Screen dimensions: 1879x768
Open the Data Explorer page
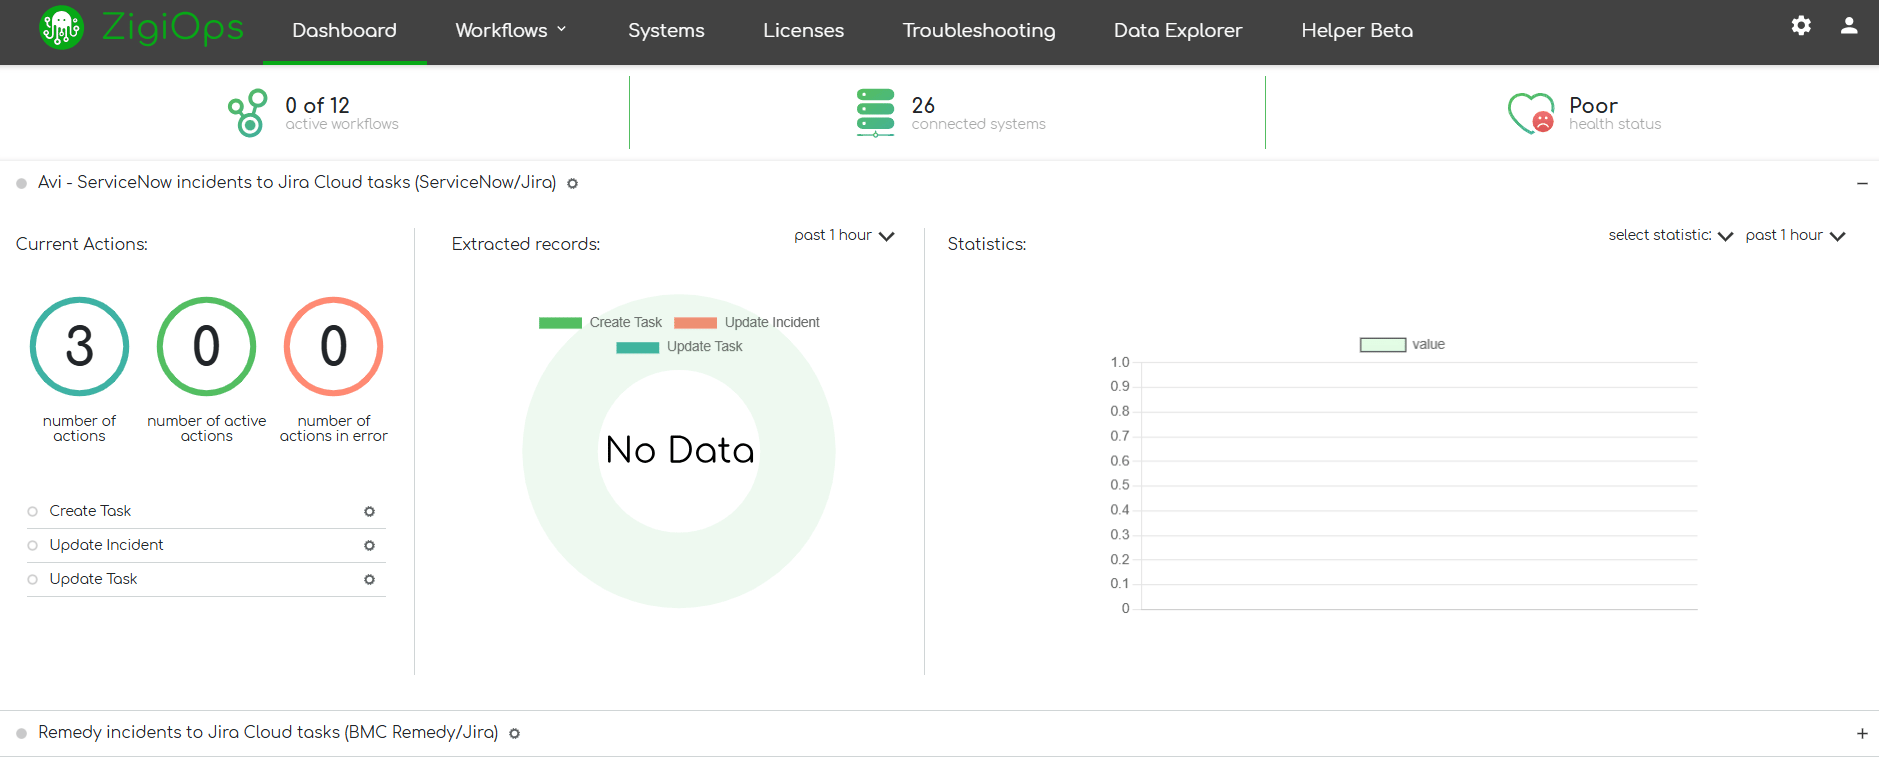tap(1178, 31)
